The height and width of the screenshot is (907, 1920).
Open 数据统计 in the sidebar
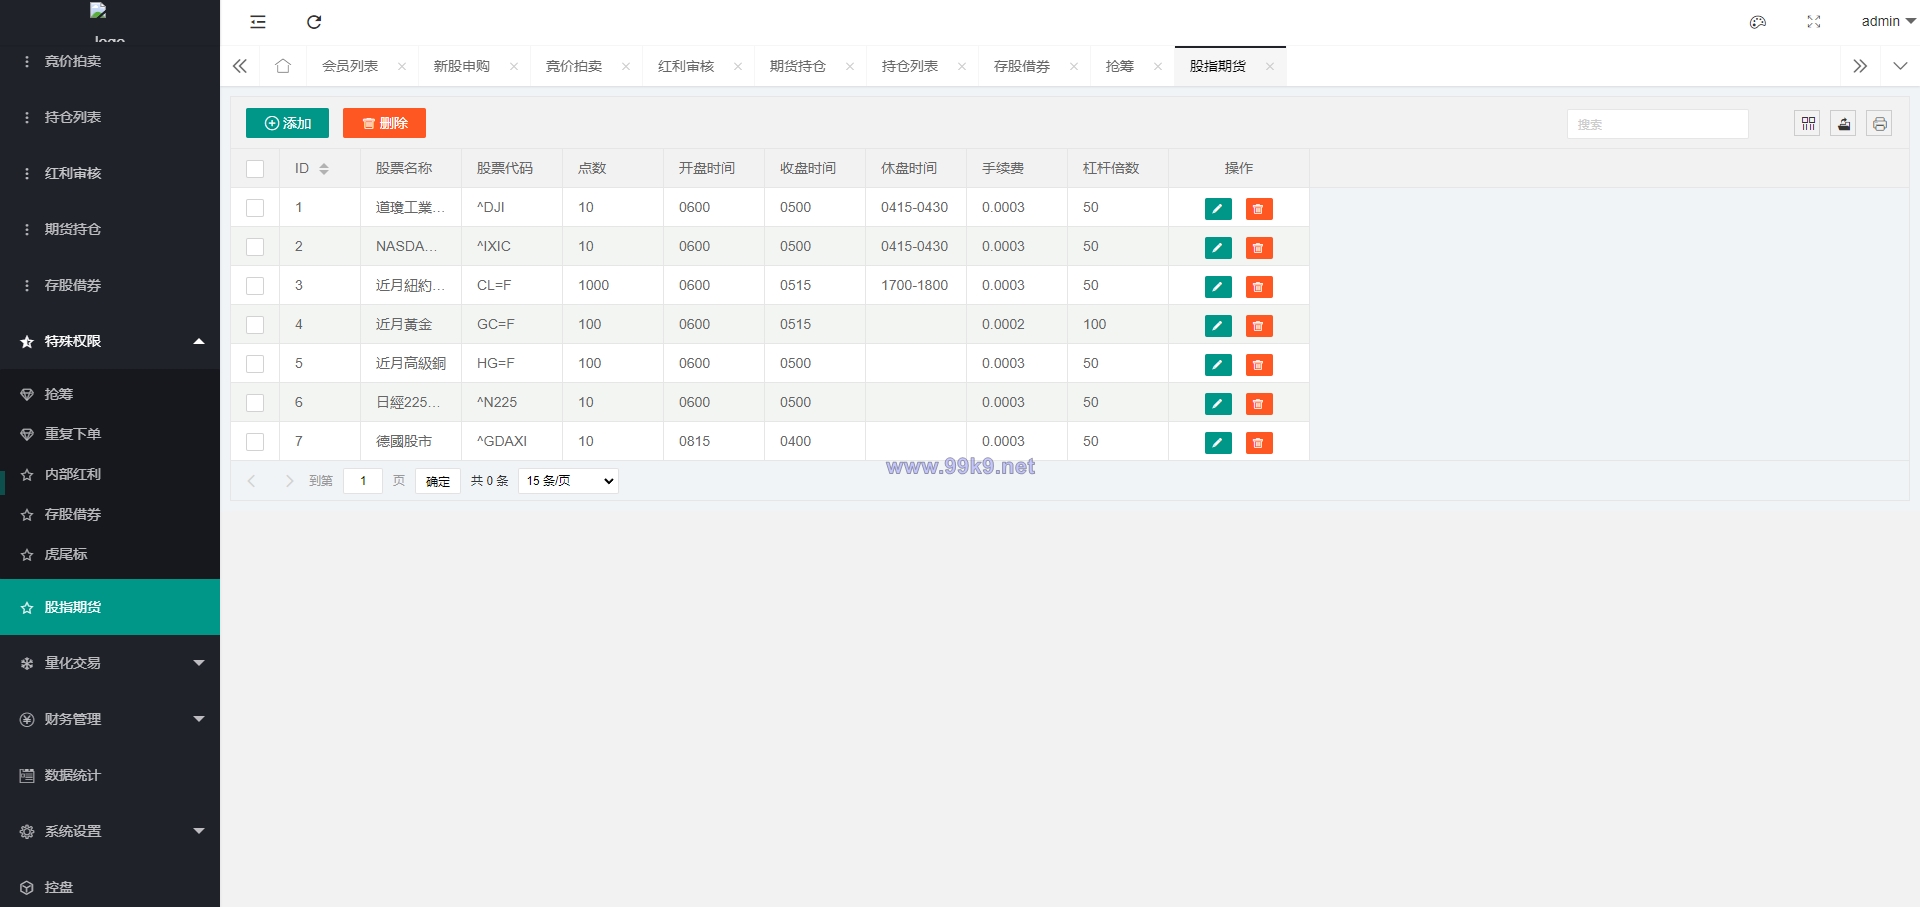pos(110,775)
